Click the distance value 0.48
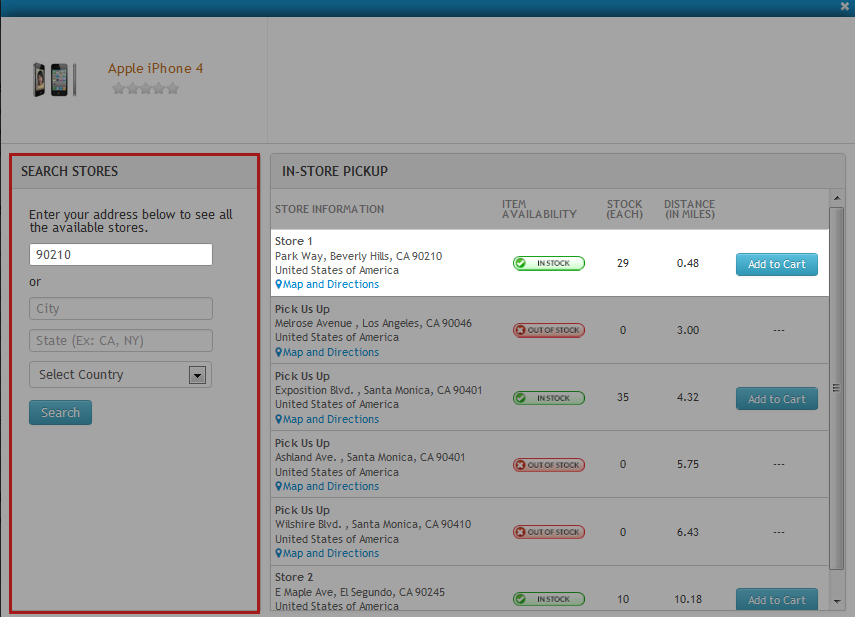This screenshot has height=617, width=855. click(688, 264)
